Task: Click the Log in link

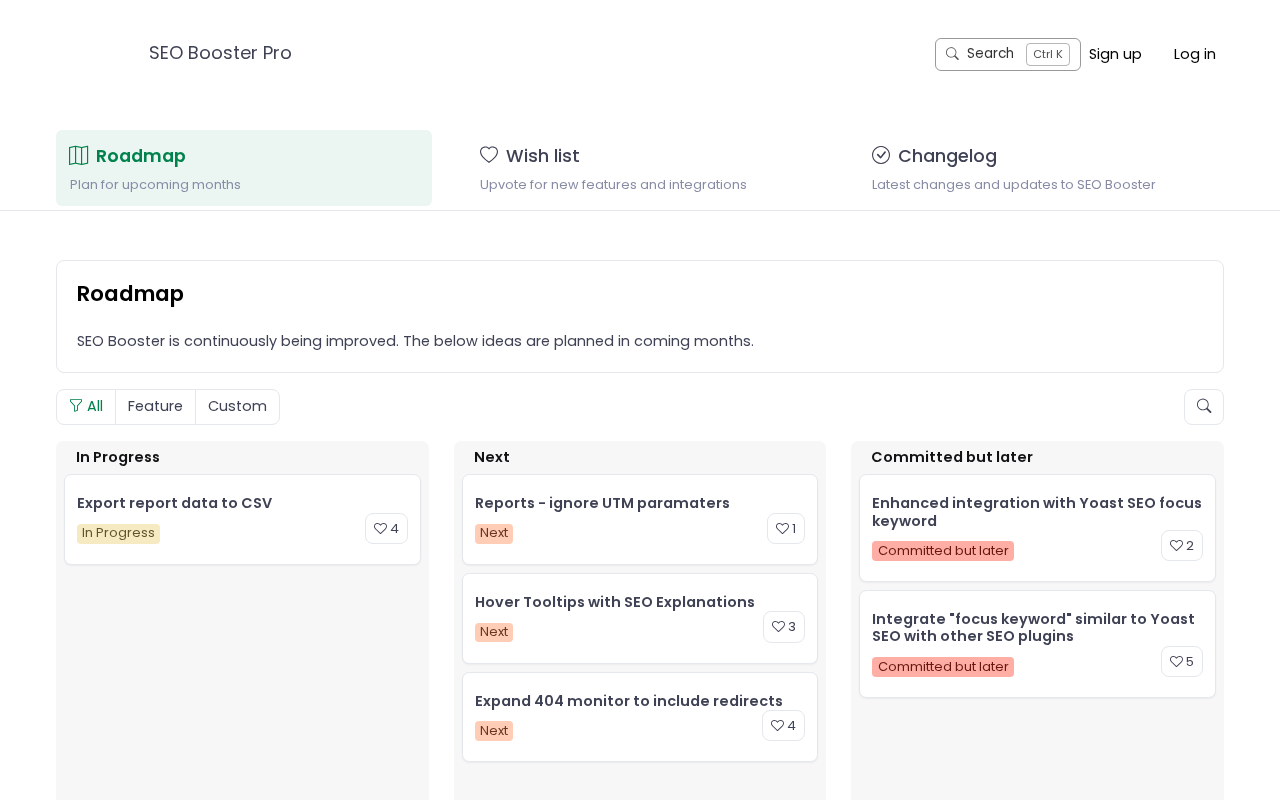Action: tap(1194, 54)
